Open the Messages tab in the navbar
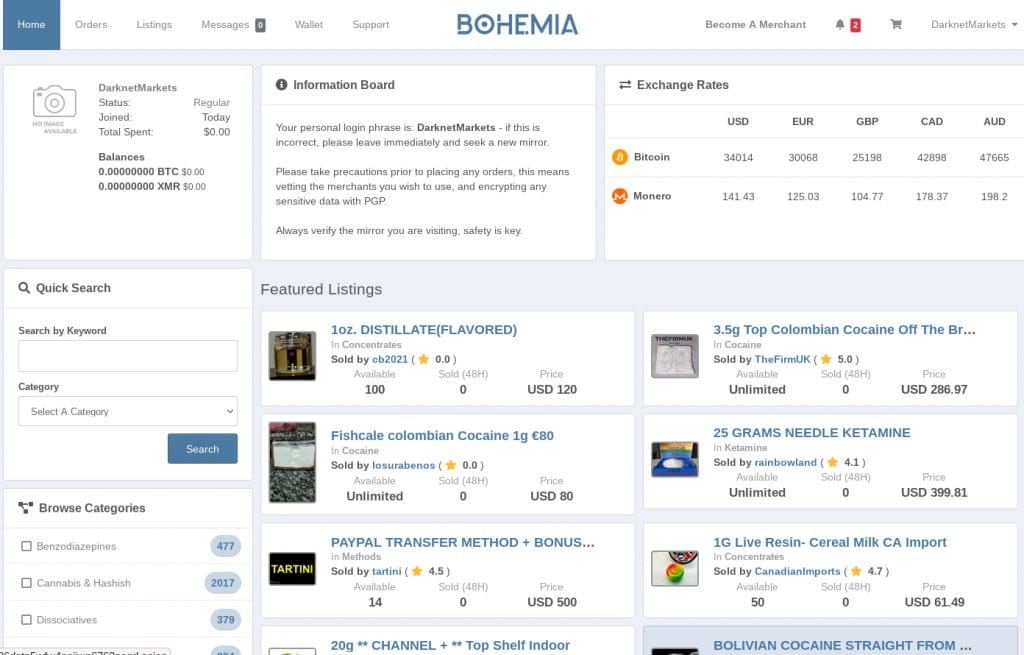Screen dimensions: 1024x655 point(232,25)
